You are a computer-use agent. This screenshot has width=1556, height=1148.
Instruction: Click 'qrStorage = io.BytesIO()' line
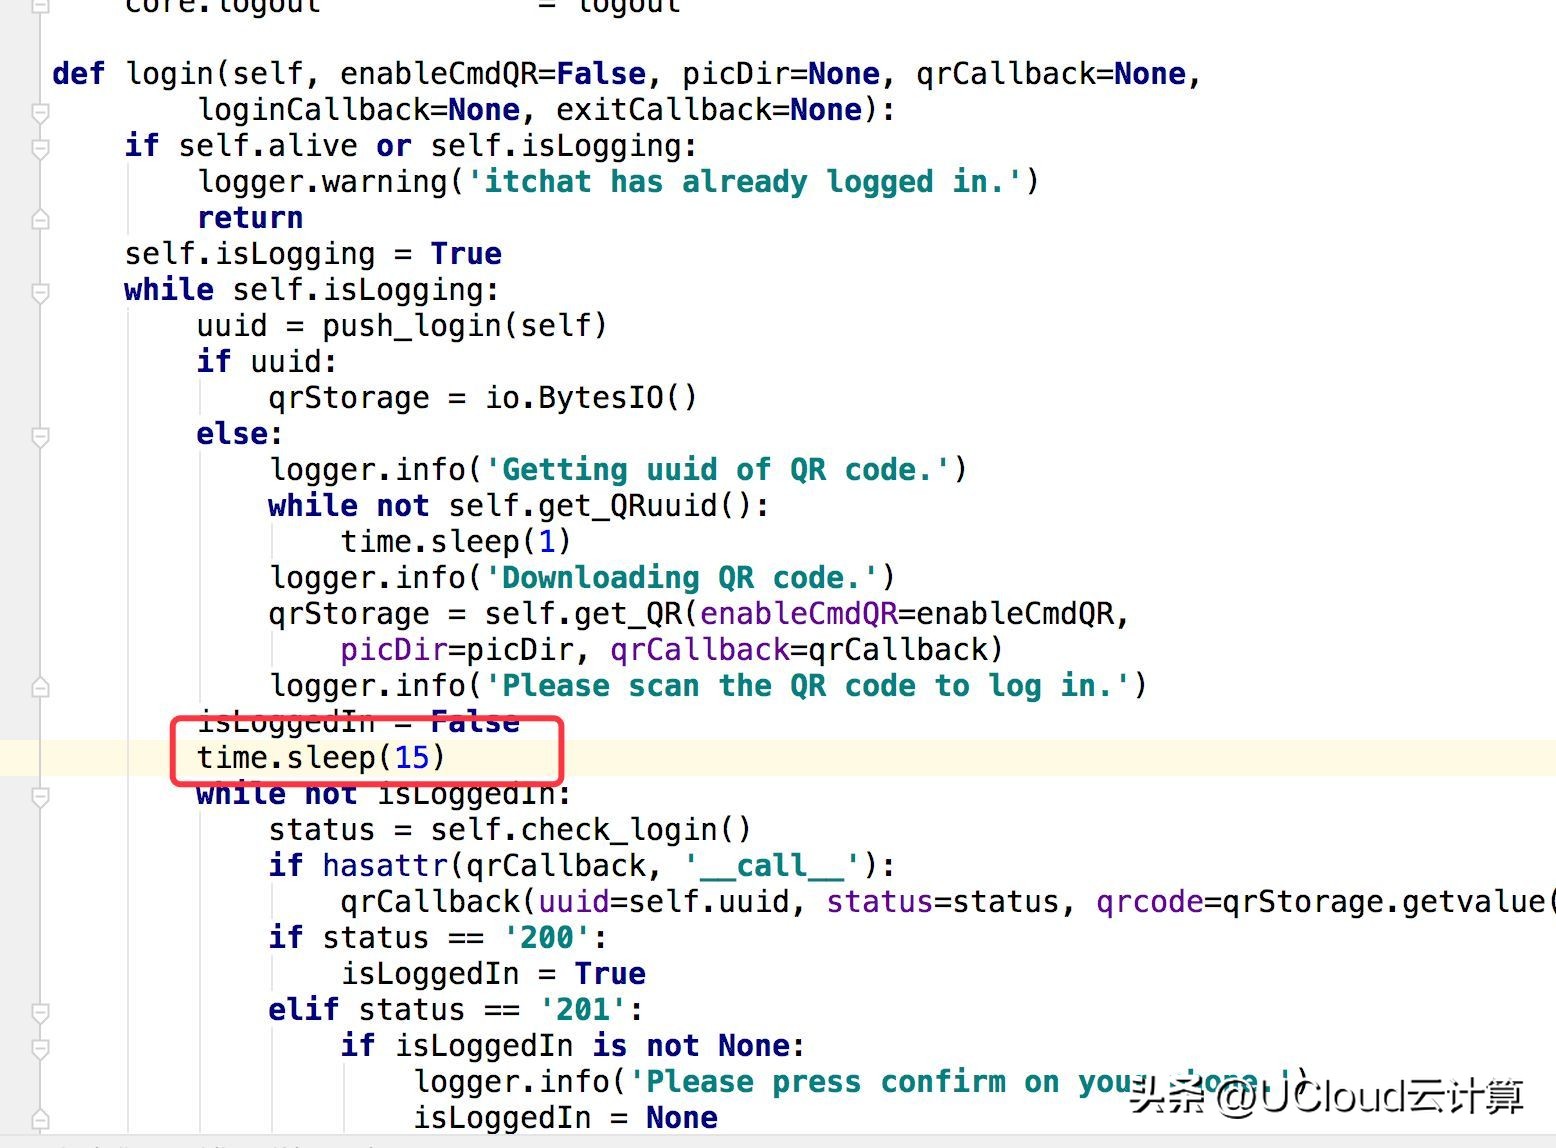pyautogui.click(x=483, y=398)
